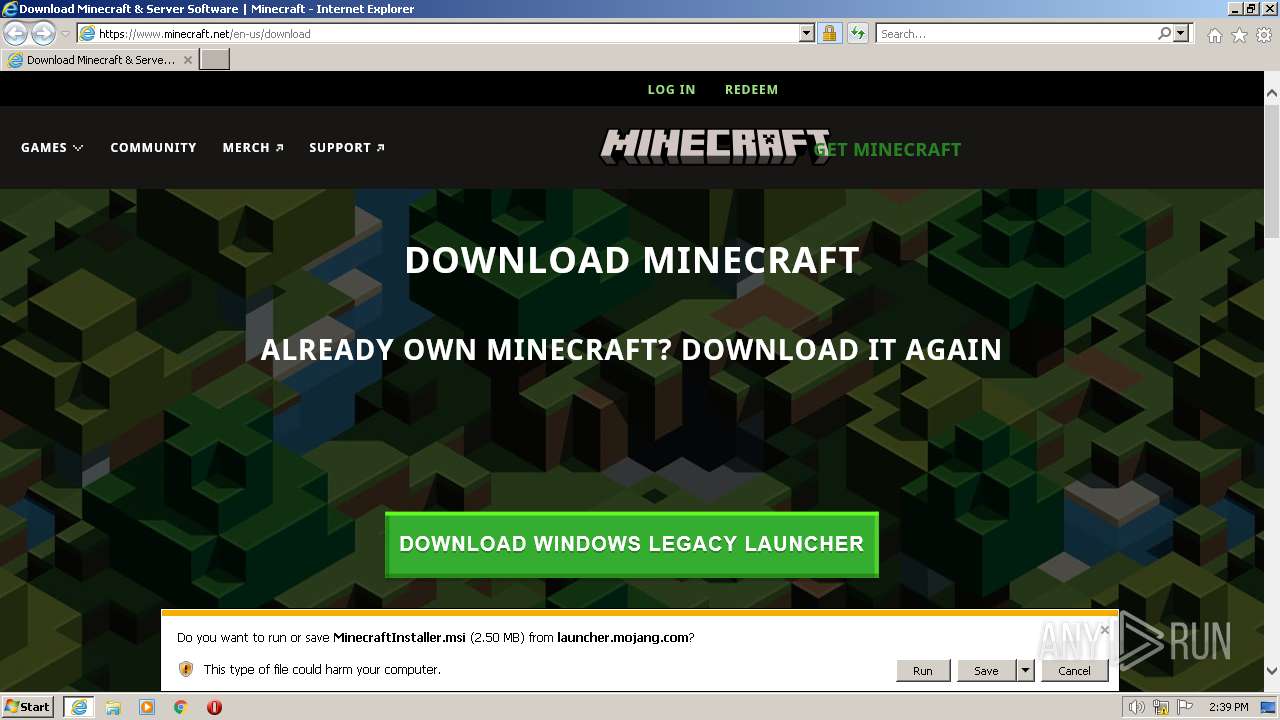The width and height of the screenshot is (1280, 720).
Task: Click the search magnifier icon
Action: pos(1164,33)
